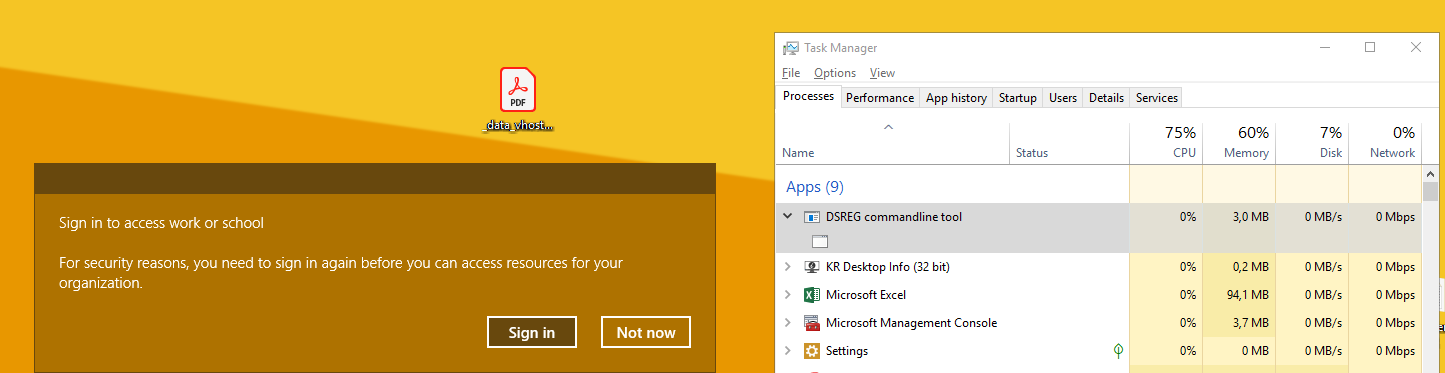
Task: Click the 0,2 MB memory value for KR Desktop Info
Action: (x=1250, y=267)
